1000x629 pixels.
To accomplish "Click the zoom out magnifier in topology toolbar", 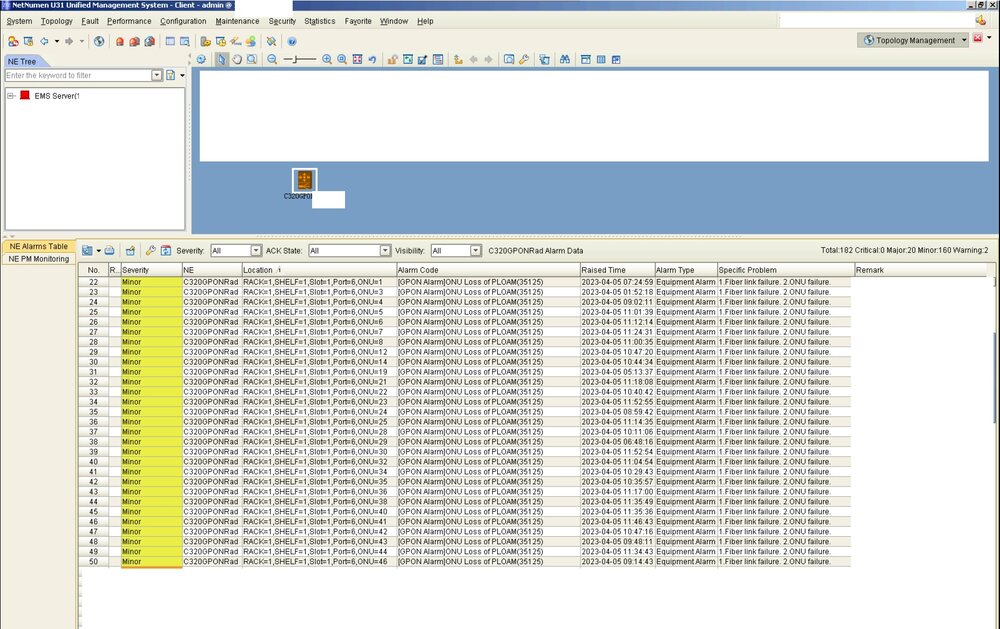I will (272, 60).
